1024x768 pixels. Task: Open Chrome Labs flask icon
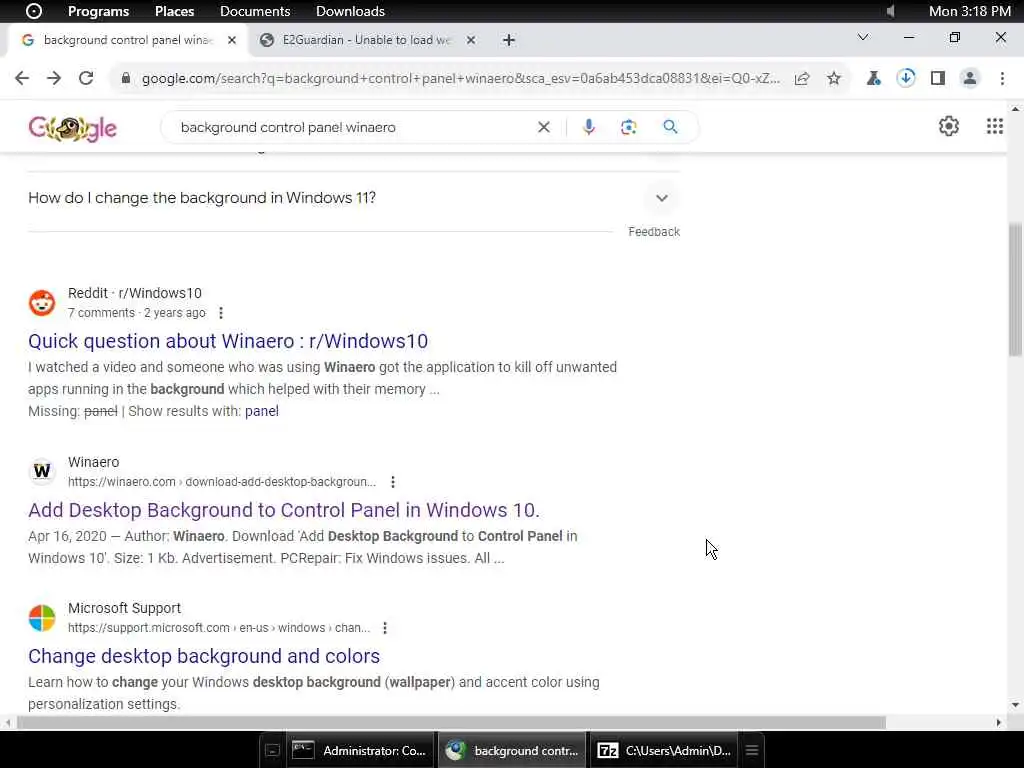tap(873, 78)
